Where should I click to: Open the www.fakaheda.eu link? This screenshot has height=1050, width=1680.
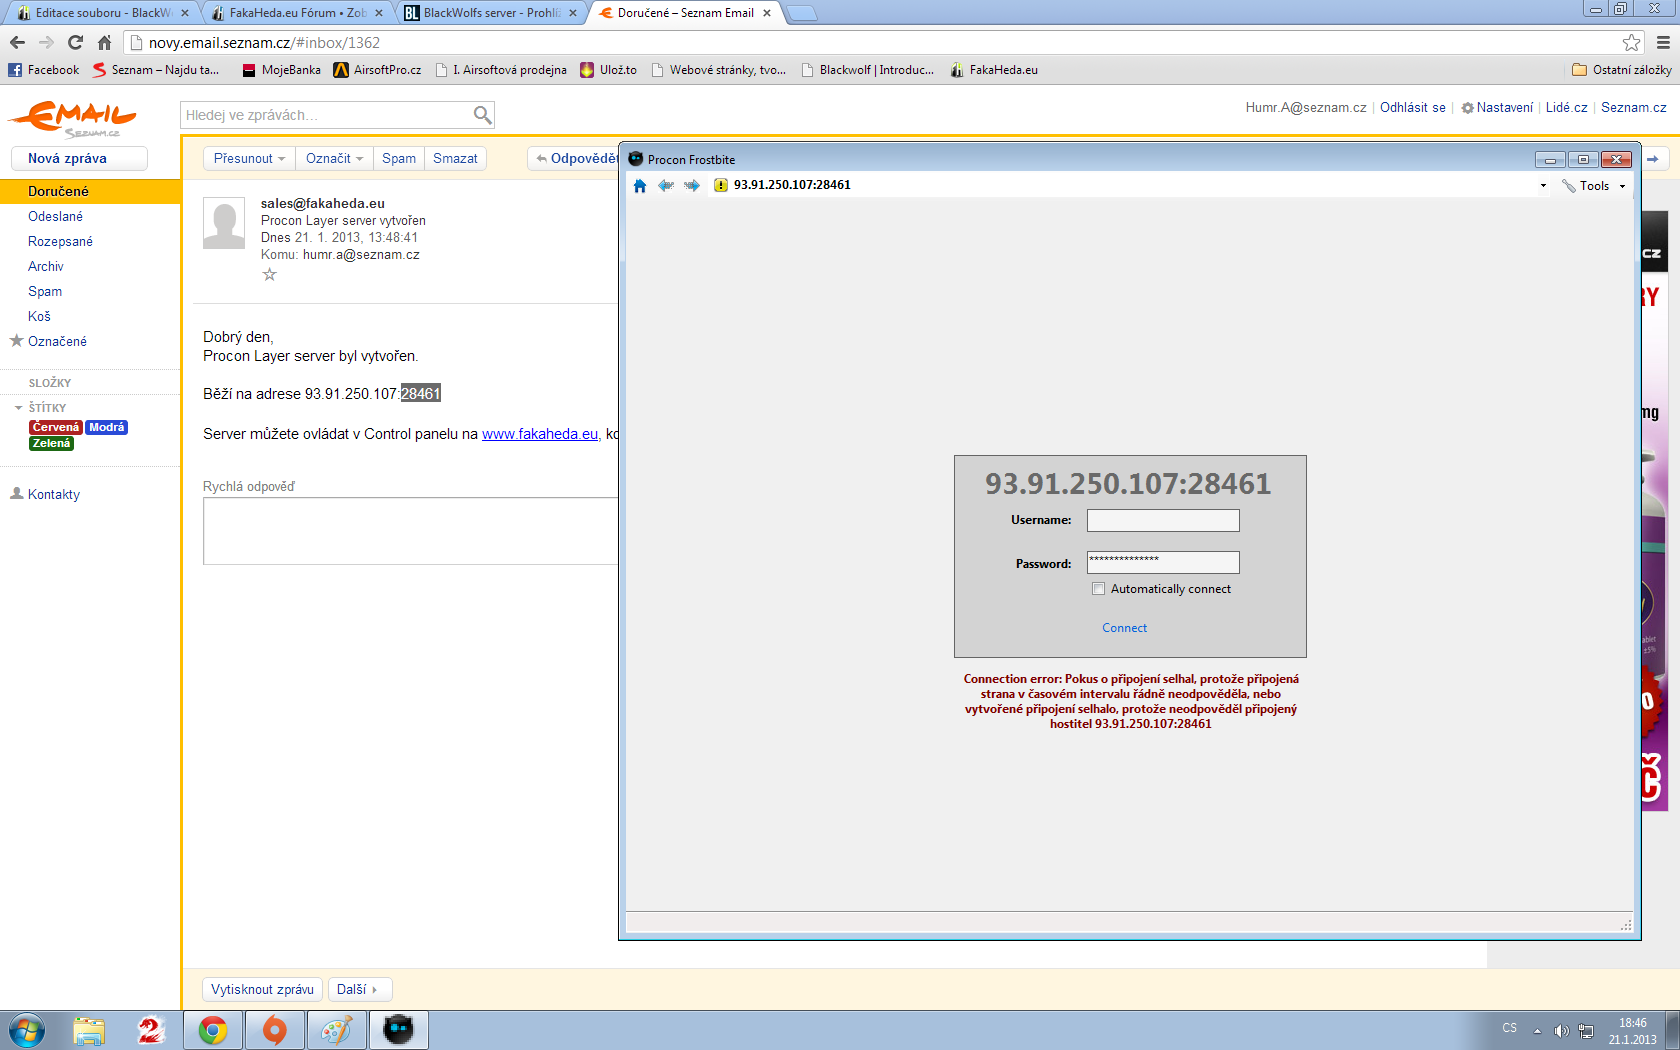click(540, 434)
